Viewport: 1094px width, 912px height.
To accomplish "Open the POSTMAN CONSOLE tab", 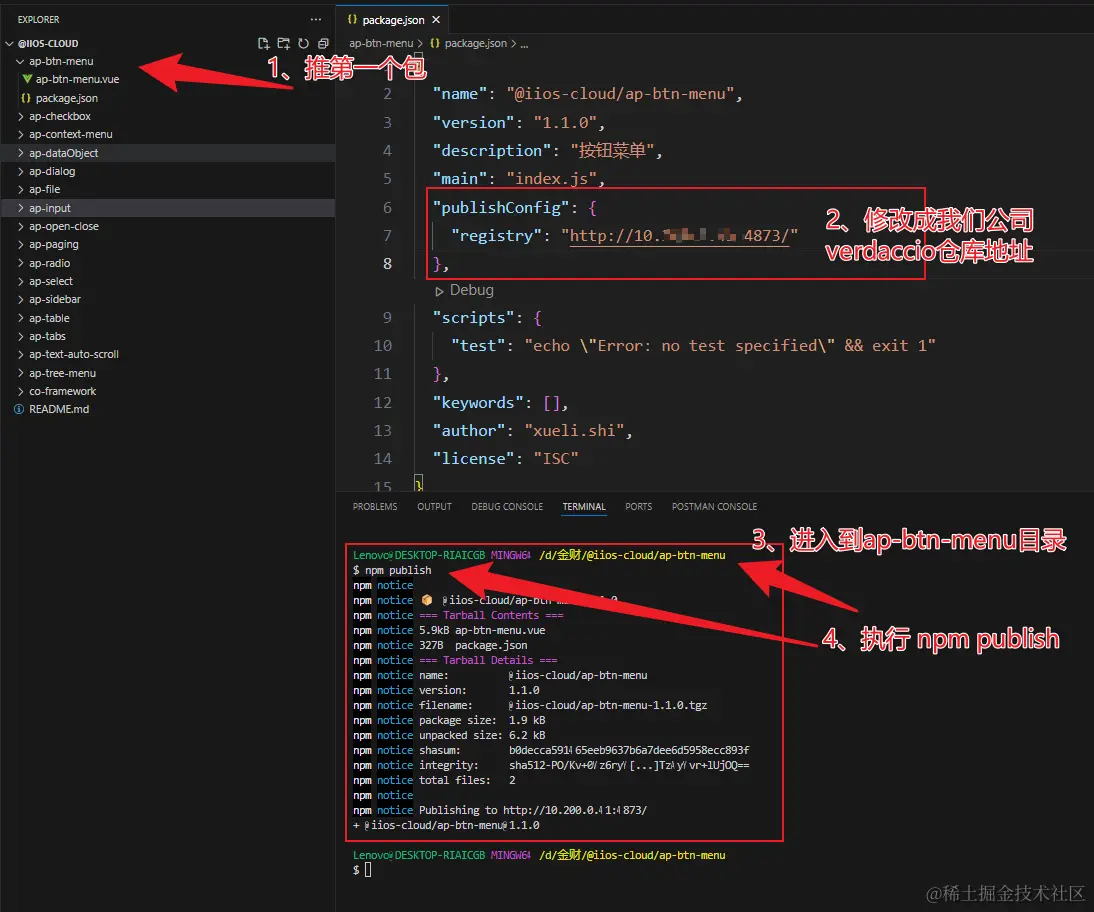I will coord(714,507).
